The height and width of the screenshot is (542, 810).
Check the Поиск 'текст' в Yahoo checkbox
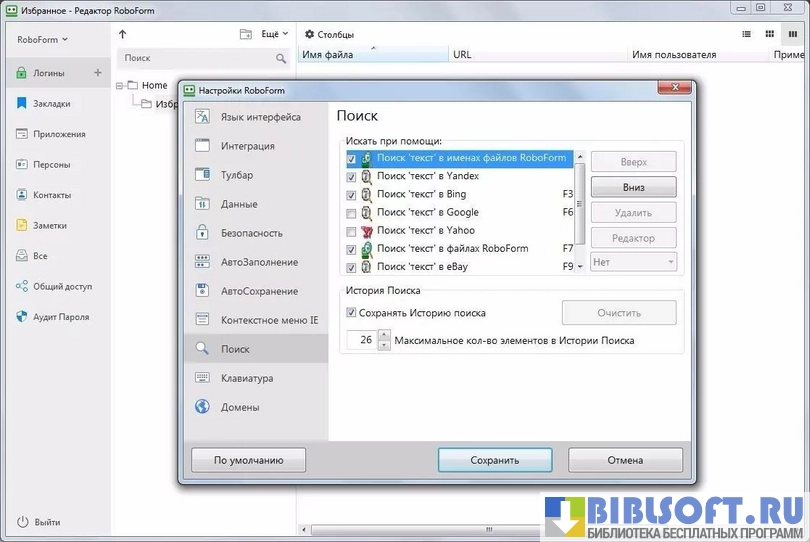click(351, 231)
